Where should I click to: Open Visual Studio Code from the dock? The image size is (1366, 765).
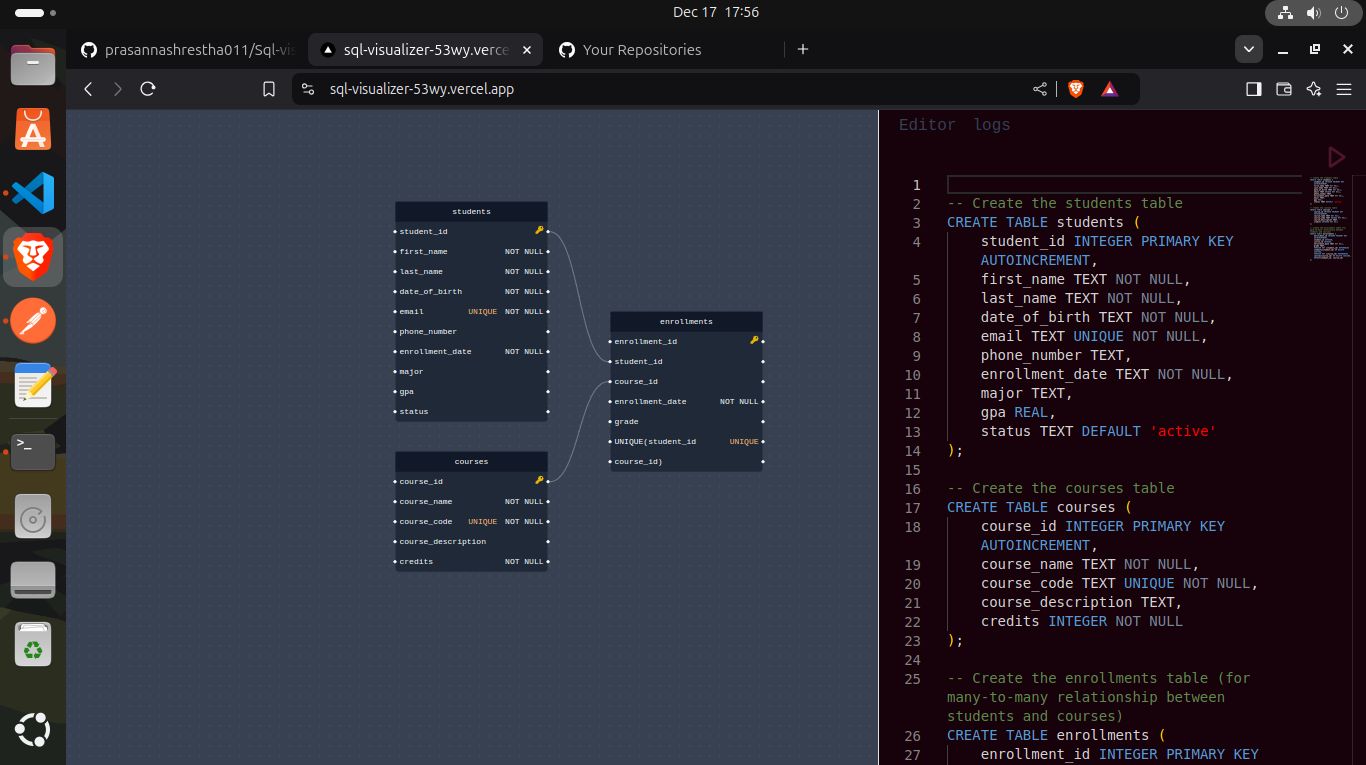[33, 193]
